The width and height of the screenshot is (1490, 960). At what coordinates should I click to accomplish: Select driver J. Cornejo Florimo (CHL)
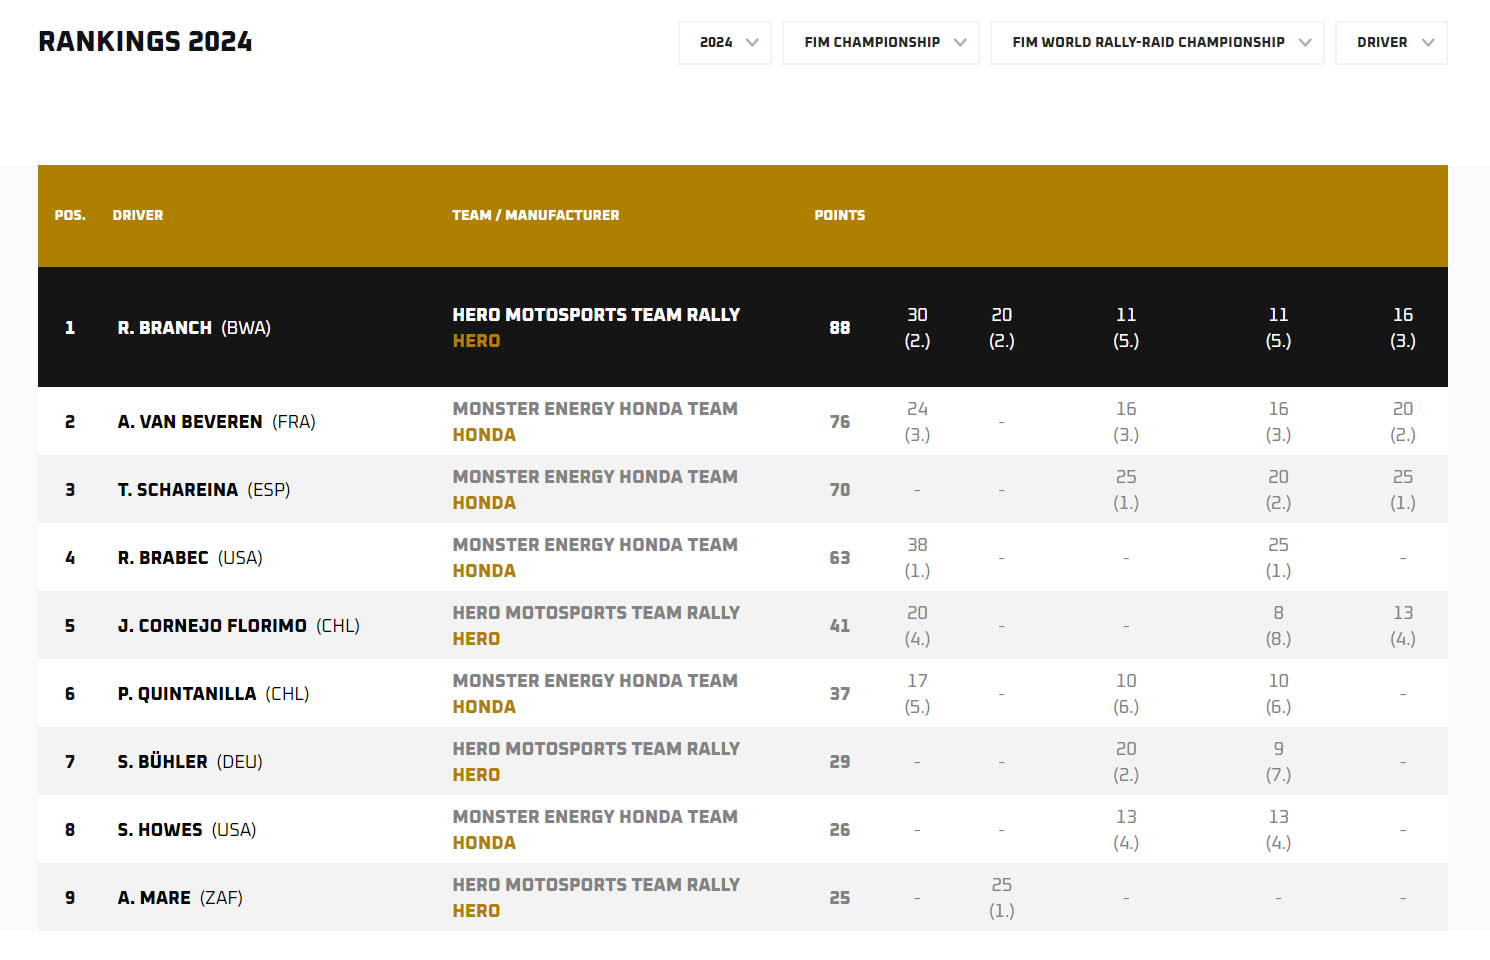pos(238,626)
